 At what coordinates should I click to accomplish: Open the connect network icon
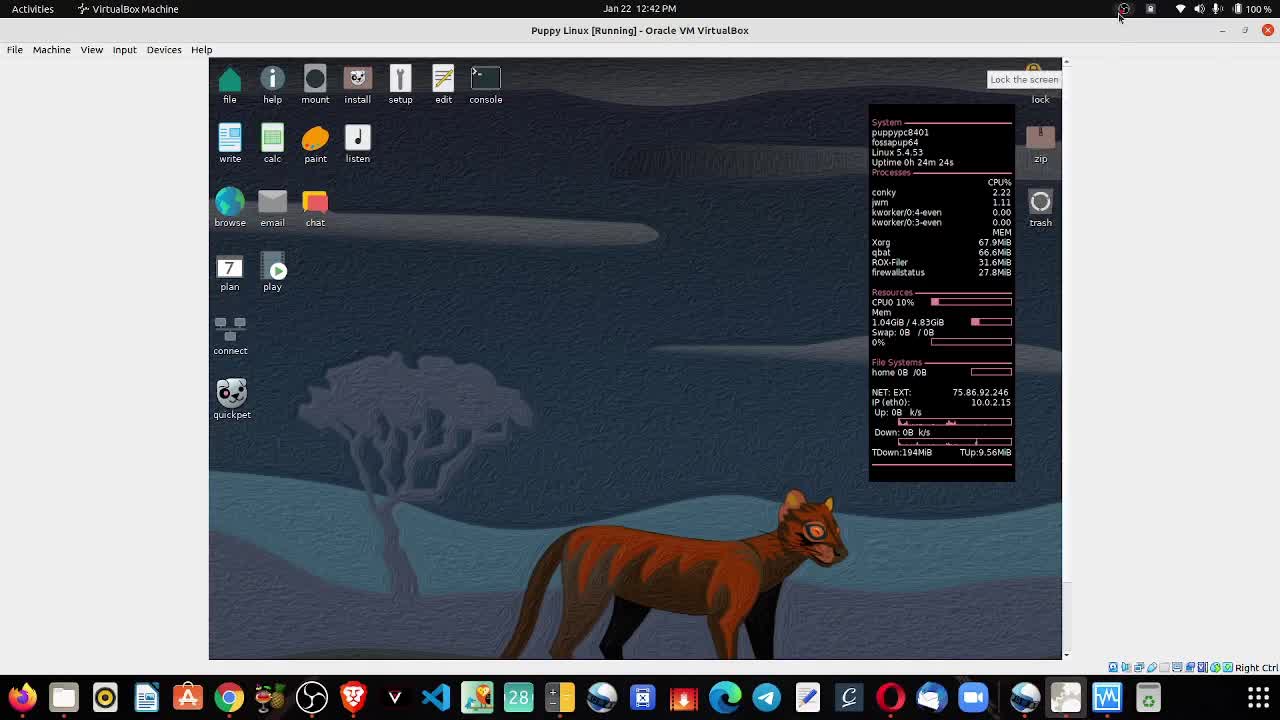(x=229, y=336)
